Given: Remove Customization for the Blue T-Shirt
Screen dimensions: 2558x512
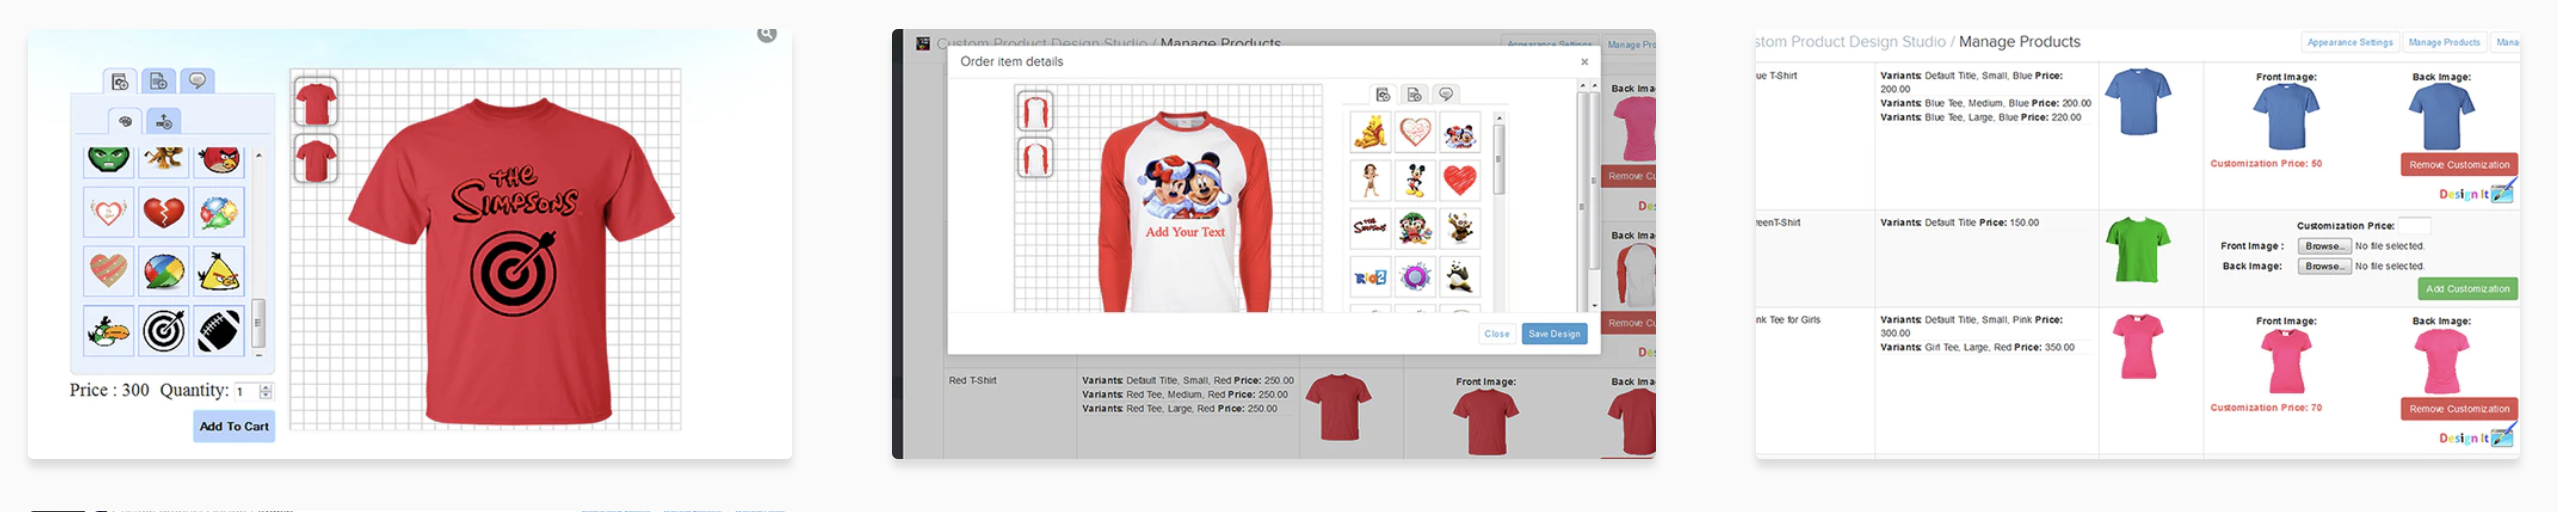Looking at the screenshot, I should pos(2458,165).
